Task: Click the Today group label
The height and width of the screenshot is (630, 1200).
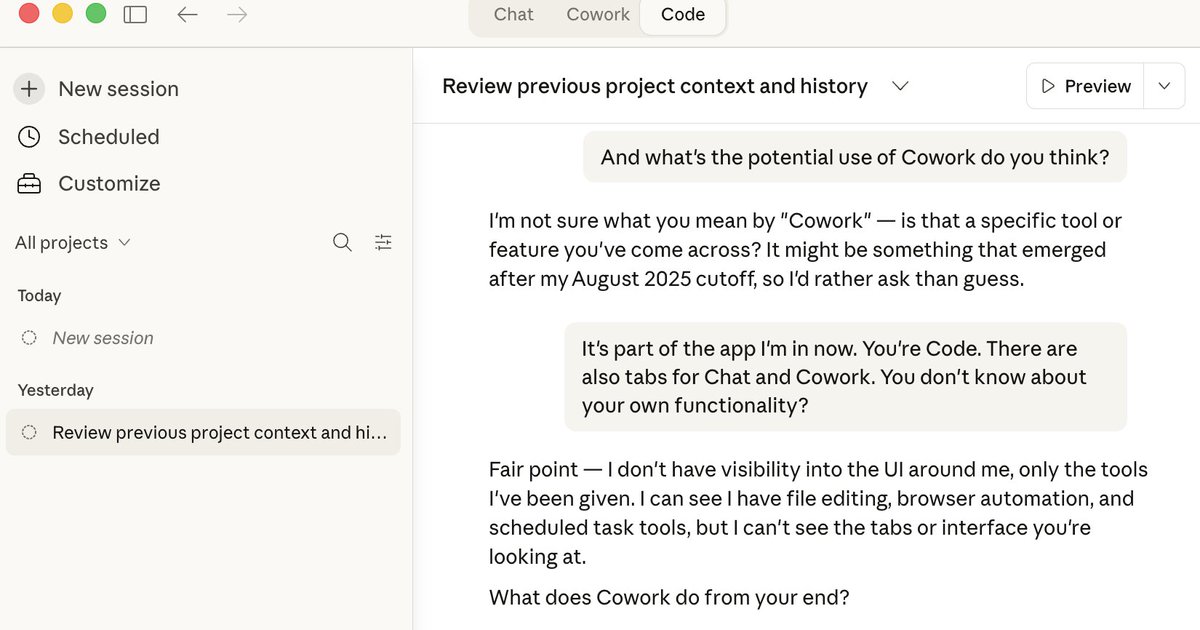Action: (x=39, y=296)
